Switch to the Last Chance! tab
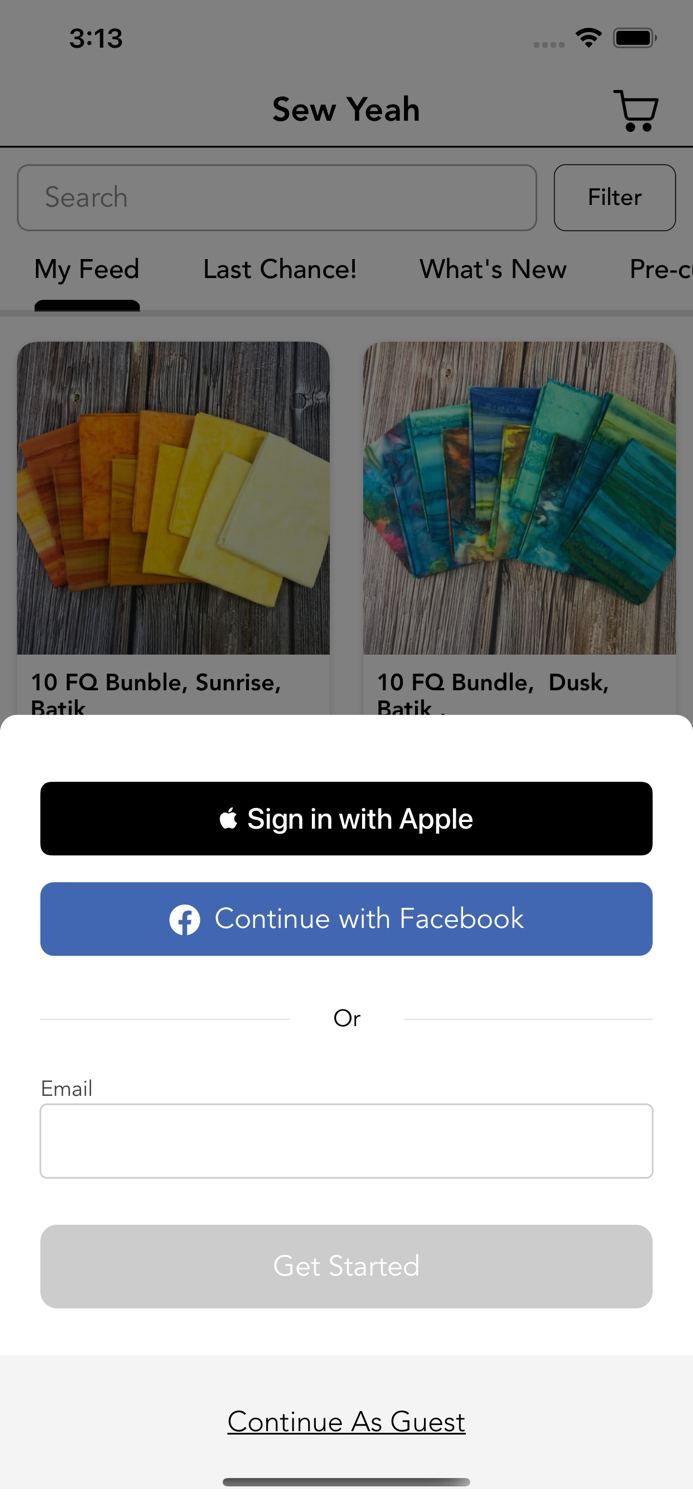 click(x=280, y=269)
